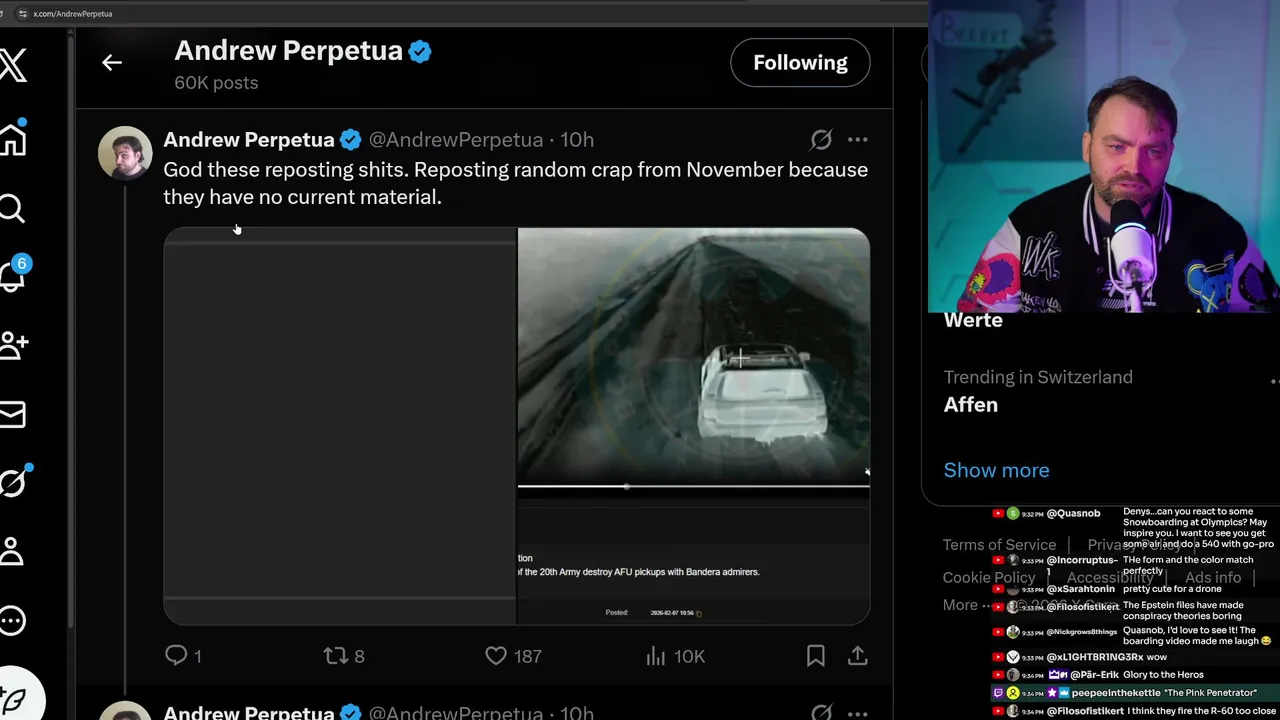This screenshot has width=1280, height=720.
Task: Repost the post with 8 reposts
Action: point(344,656)
